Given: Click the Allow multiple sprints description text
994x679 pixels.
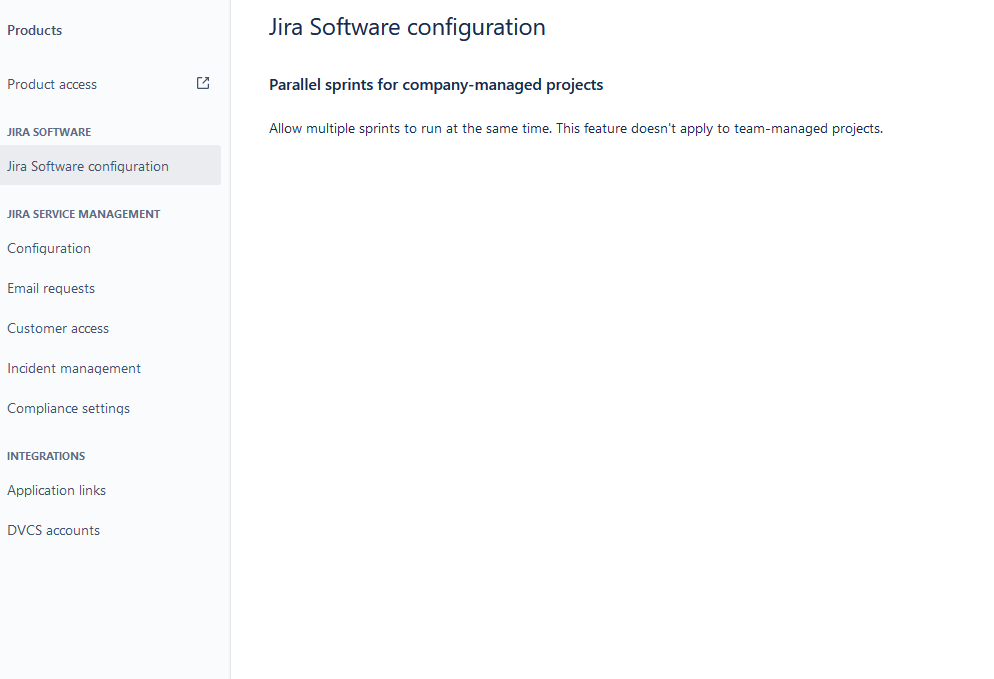Looking at the screenshot, I should pyautogui.click(x=576, y=128).
